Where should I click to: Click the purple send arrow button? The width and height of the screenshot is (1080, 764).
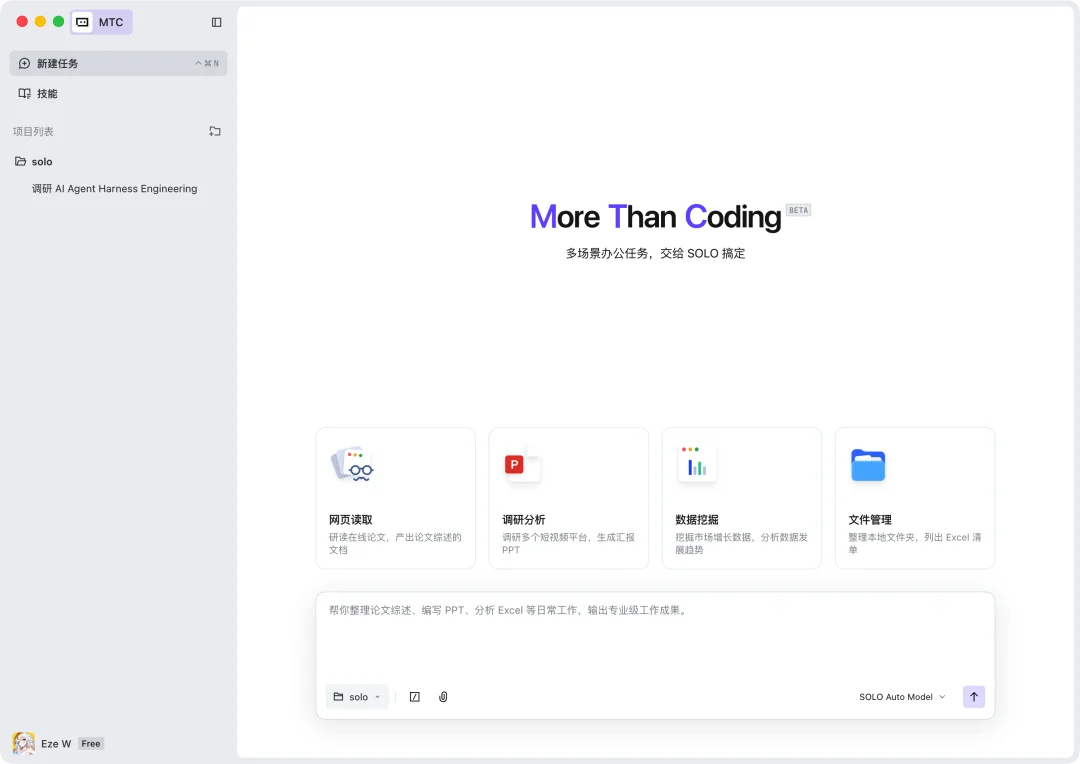(x=973, y=697)
